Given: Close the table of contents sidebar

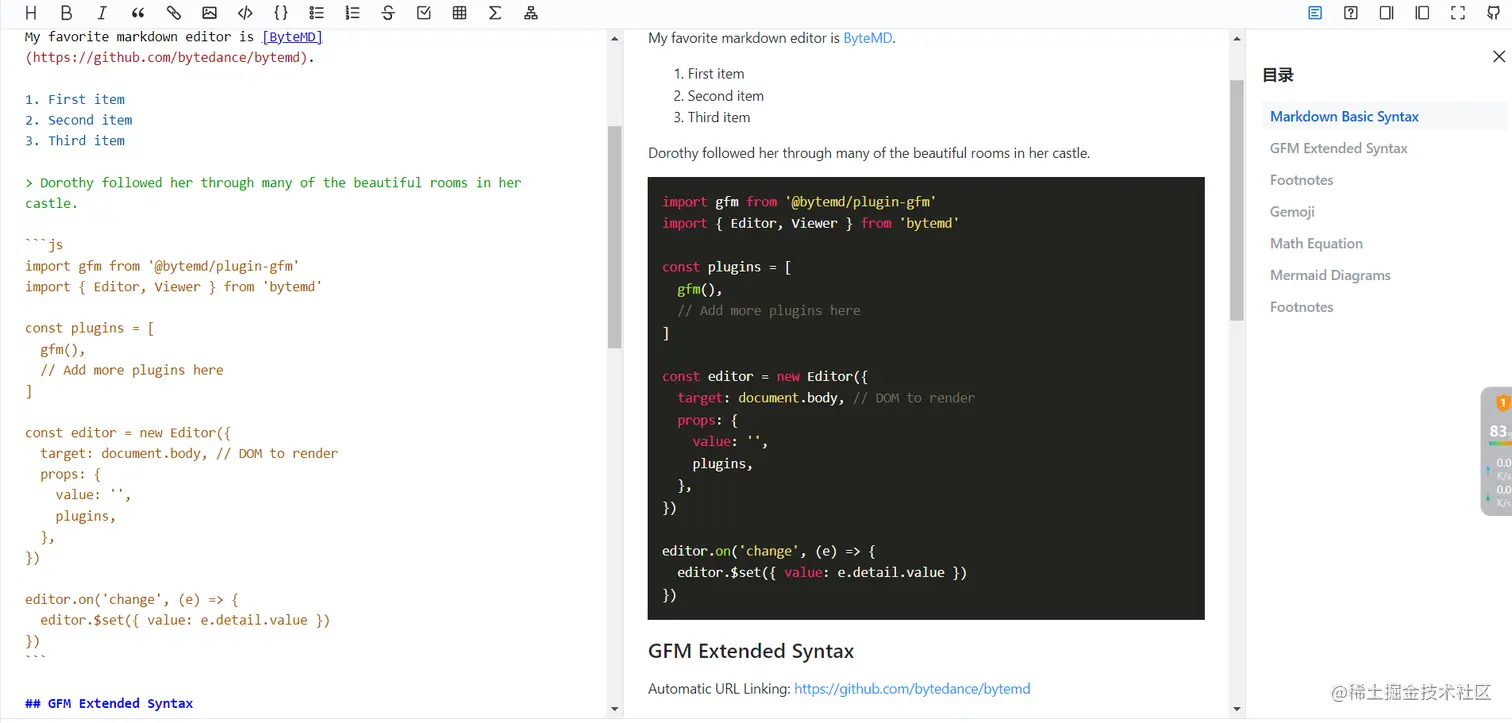Looking at the screenshot, I should point(1498,57).
